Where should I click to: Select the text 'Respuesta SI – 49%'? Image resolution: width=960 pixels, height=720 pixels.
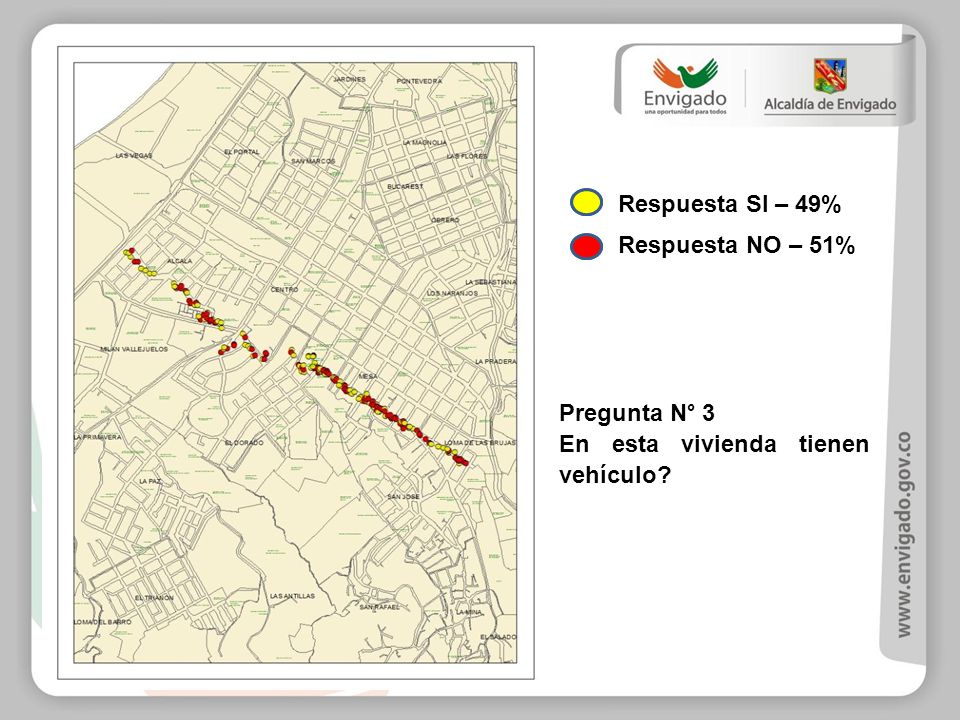click(x=729, y=204)
